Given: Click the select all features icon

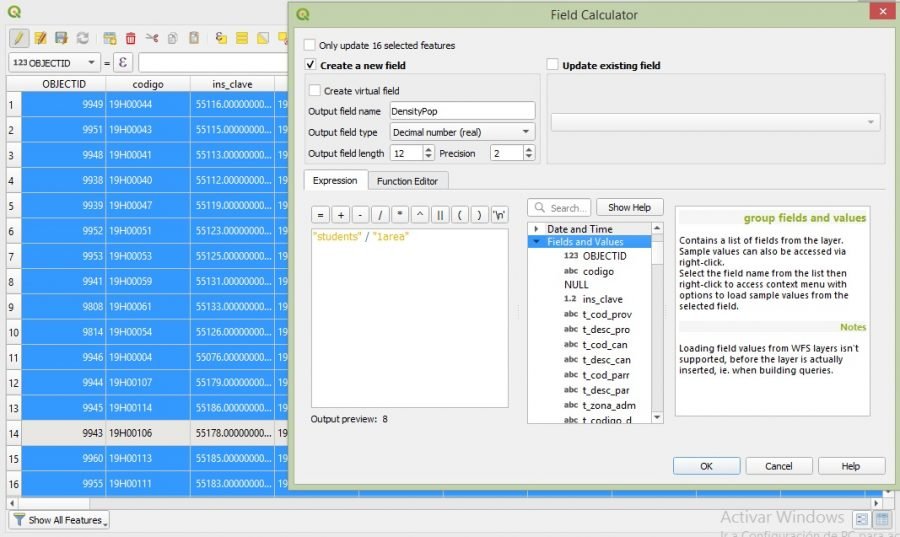Looking at the screenshot, I should coord(241,38).
